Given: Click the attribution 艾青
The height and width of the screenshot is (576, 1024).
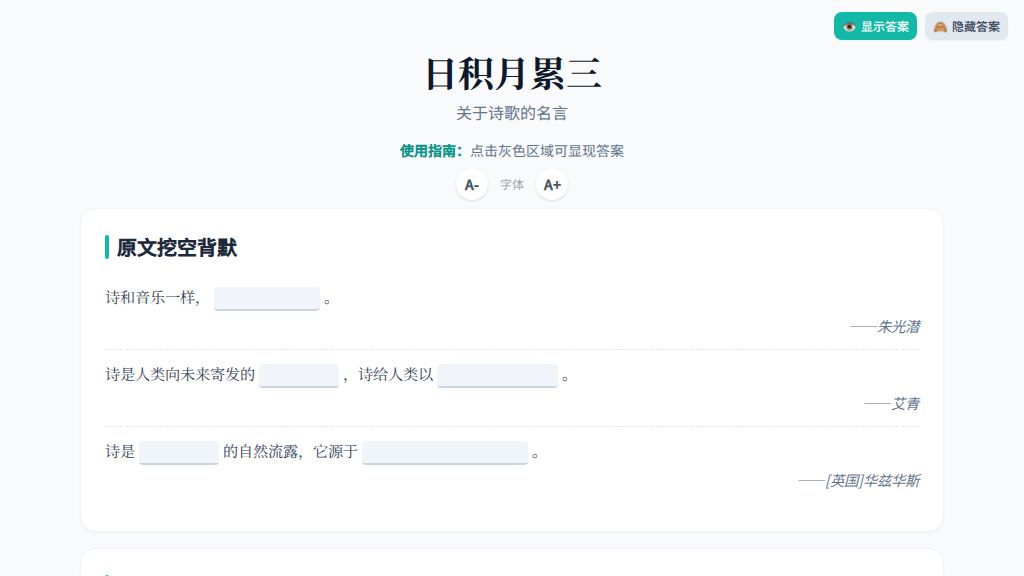Looking at the screenshot, I should coord(892,404).
